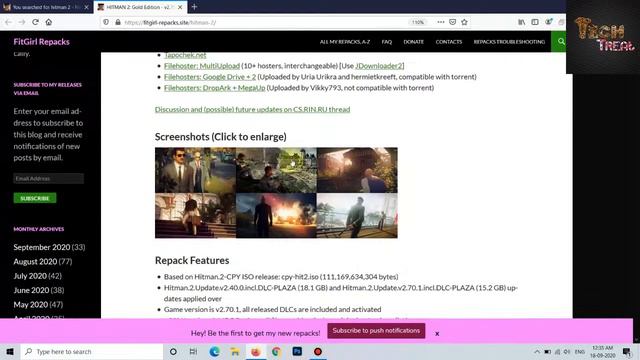
Task: Open the Windows Start menu
Action: point(10,351)
